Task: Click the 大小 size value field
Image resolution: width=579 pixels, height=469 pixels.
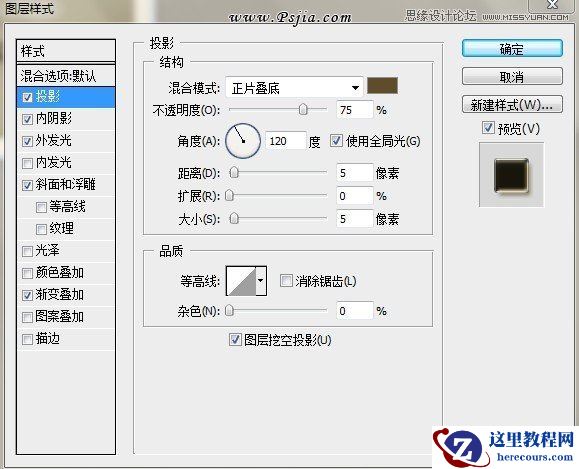Action: [354, 219]
